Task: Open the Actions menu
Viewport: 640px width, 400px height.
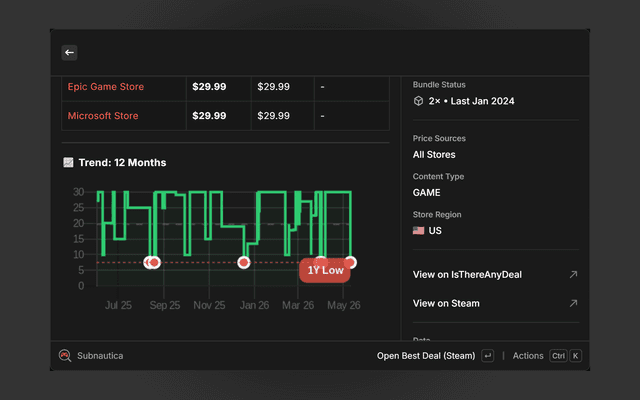Action: click(x=528, y=356)
